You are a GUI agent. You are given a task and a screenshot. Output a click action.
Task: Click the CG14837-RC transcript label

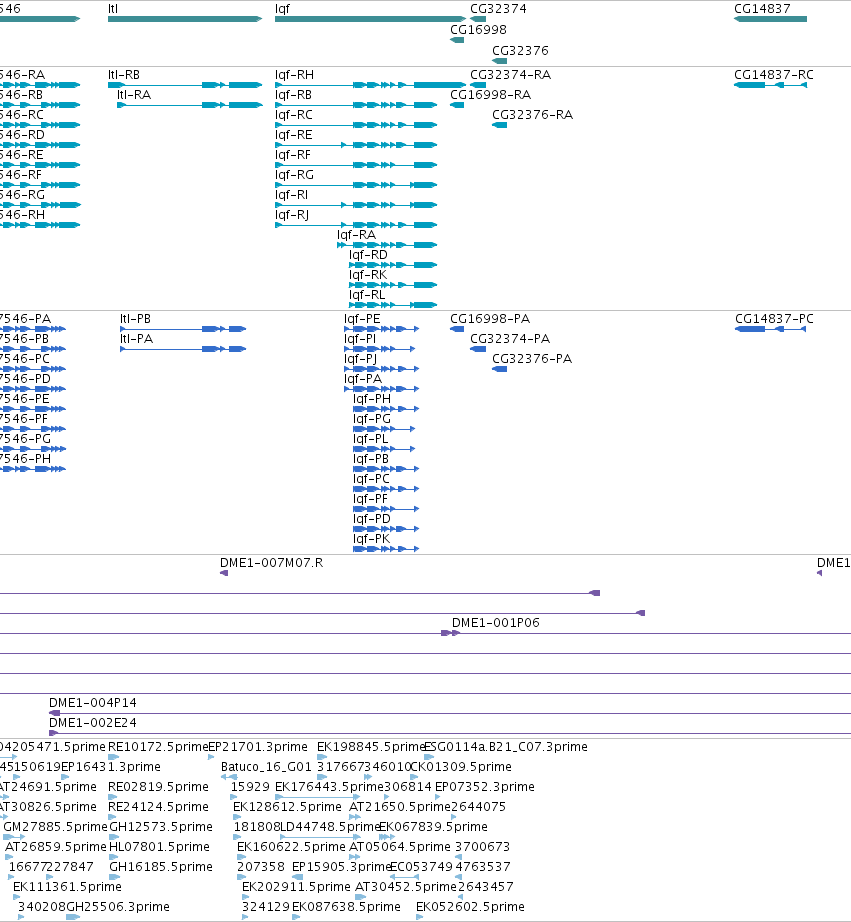[x=774, y=75]
